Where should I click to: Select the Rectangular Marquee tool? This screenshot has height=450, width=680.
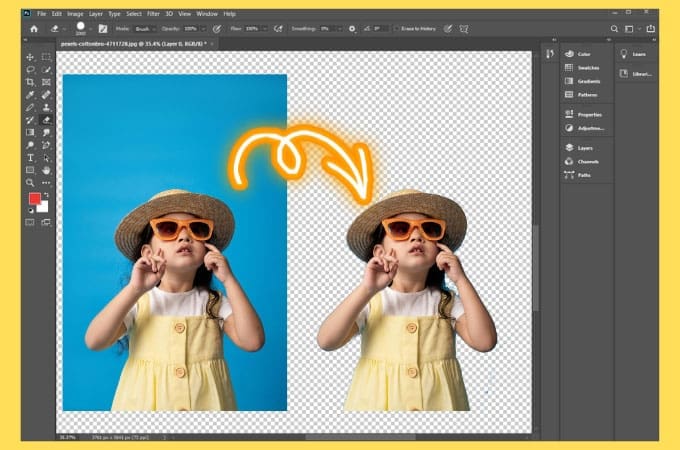click(47, 58)
